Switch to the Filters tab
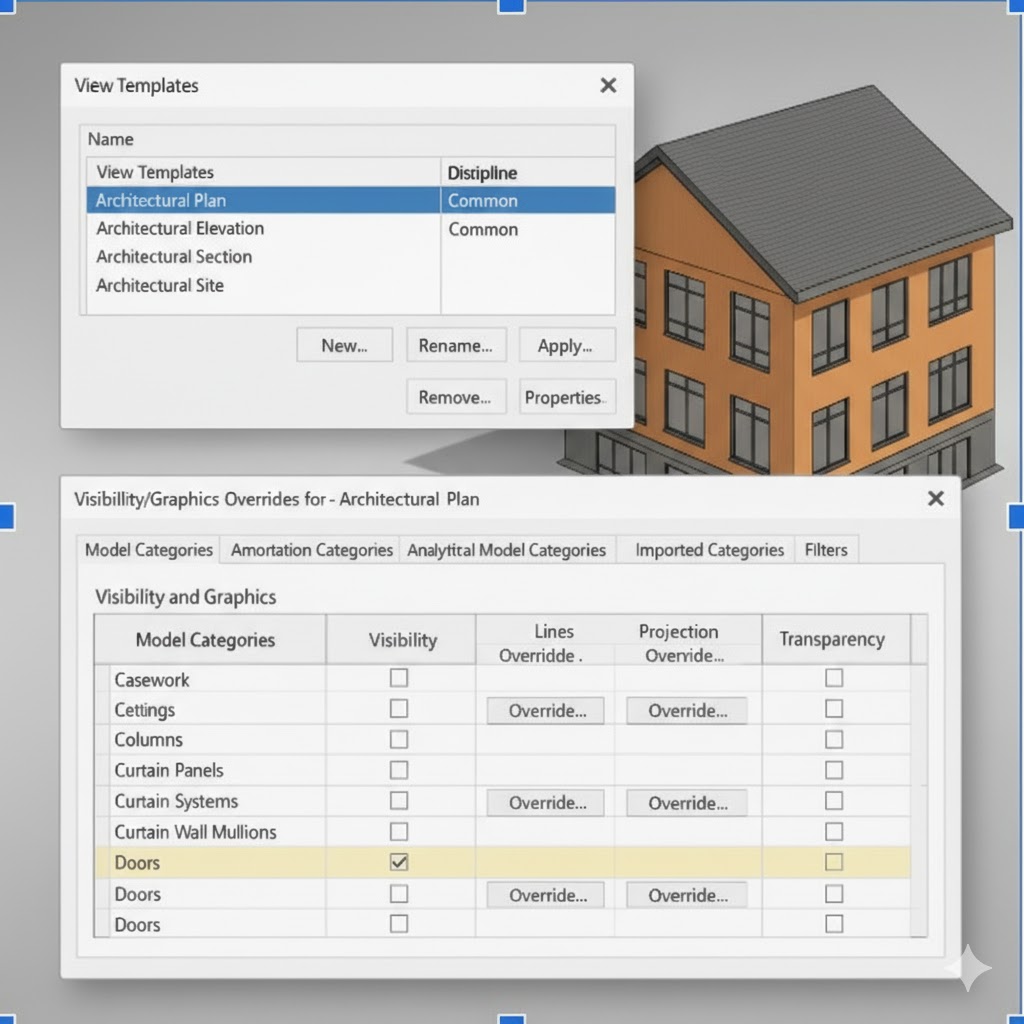This screenshot has height=1024, width=1024. (x=825, y=550)
